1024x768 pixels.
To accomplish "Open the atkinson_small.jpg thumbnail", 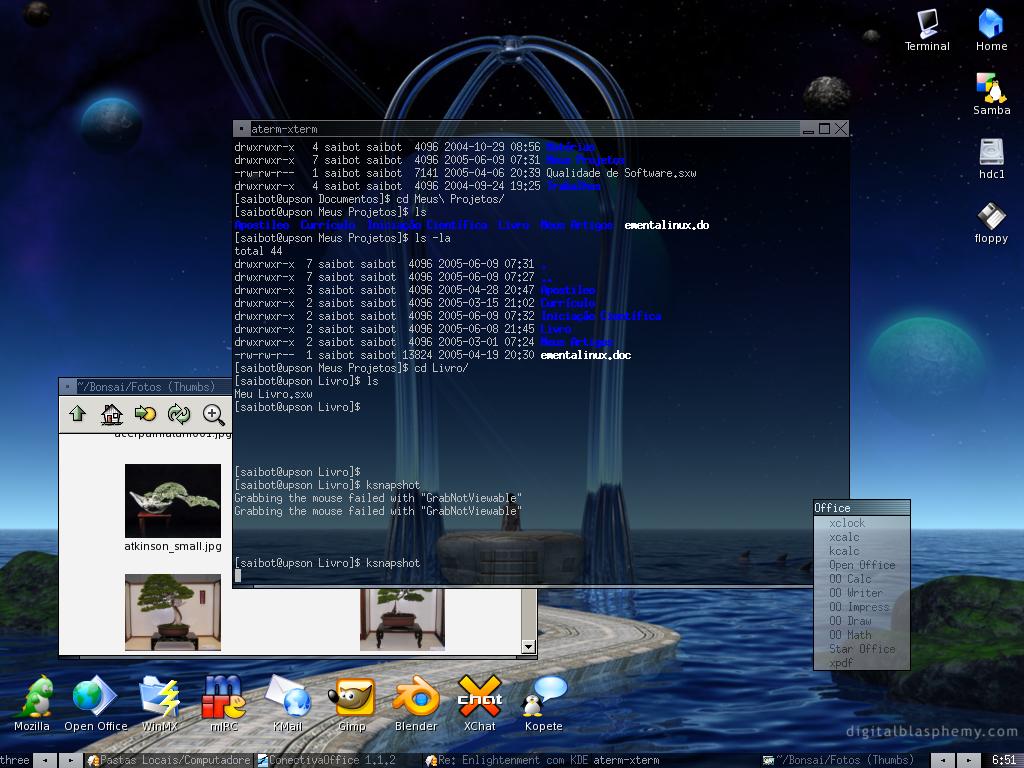I will point(173,501).
